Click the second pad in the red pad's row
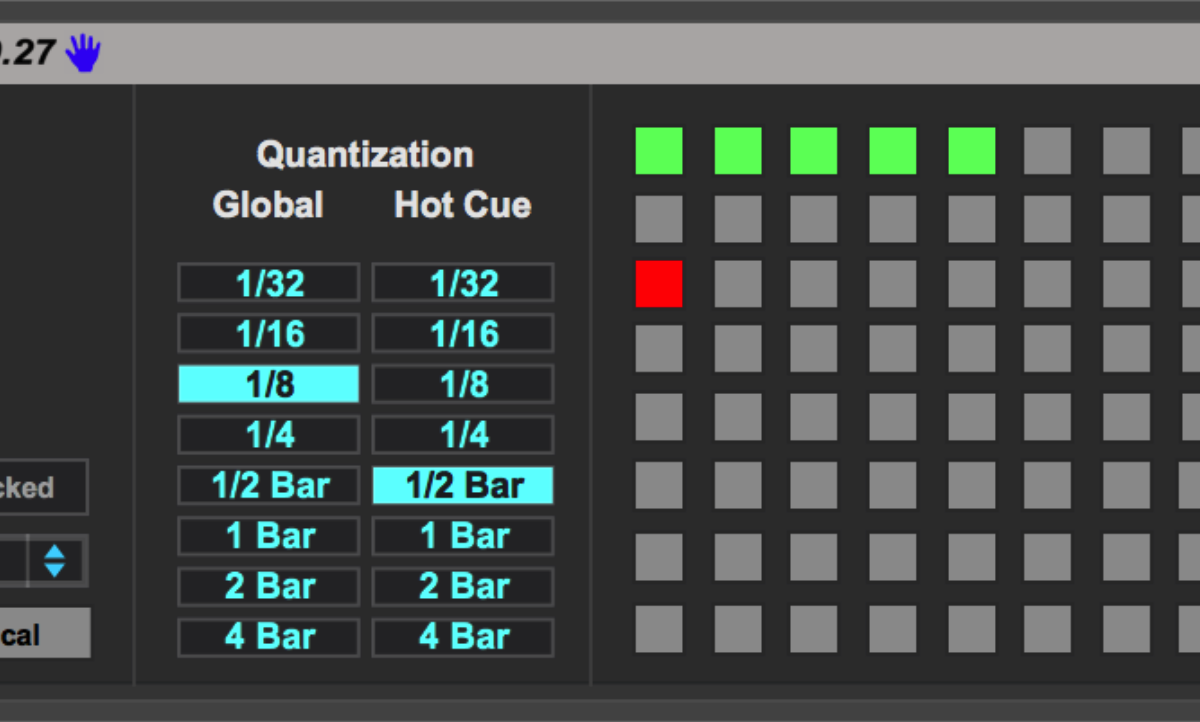 click(x=738, y=284)
